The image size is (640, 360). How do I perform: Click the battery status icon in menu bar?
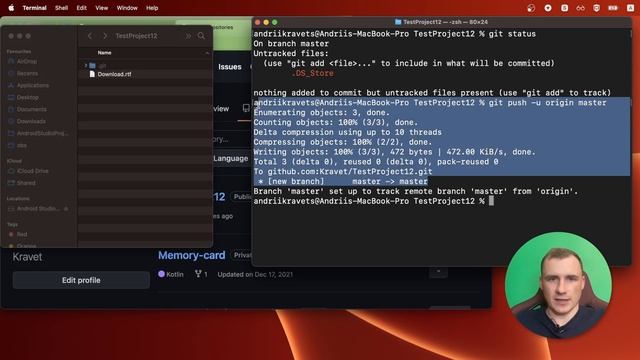(613, 8)
